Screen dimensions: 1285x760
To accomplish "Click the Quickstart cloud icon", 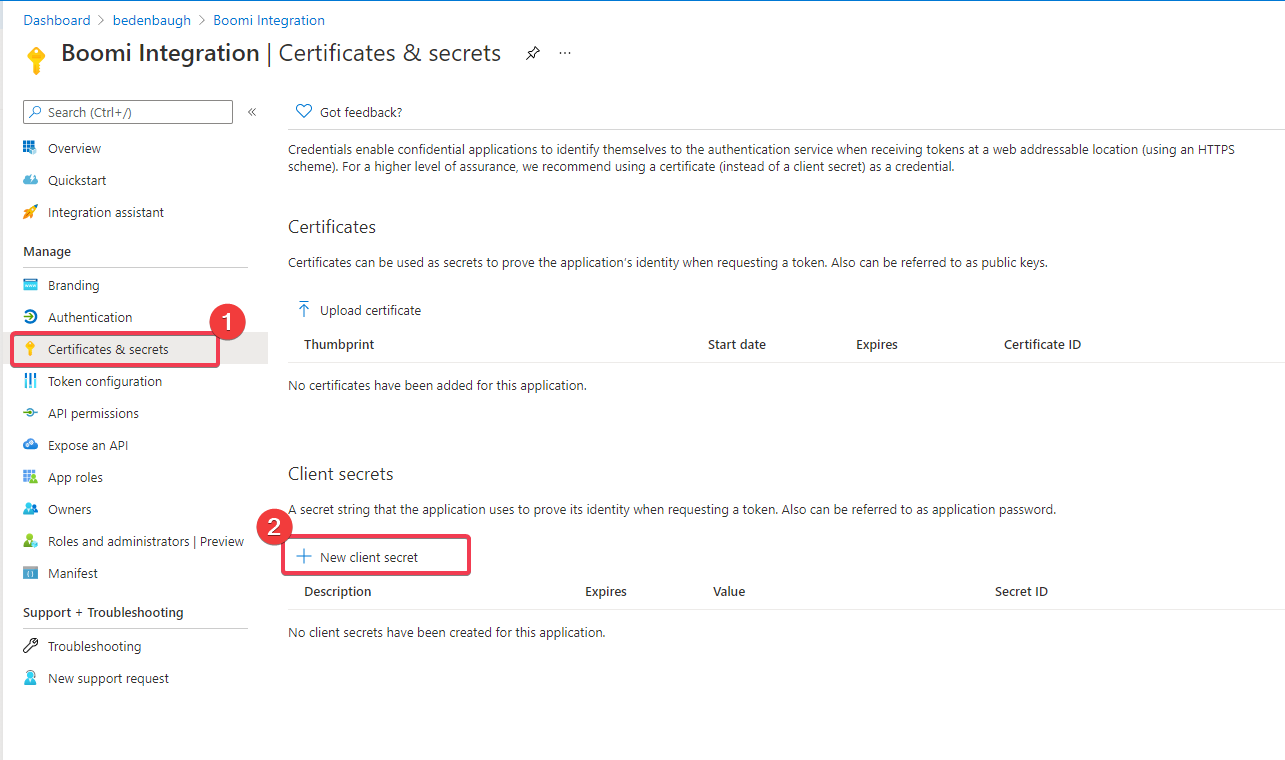I will (x=30, y=180).
